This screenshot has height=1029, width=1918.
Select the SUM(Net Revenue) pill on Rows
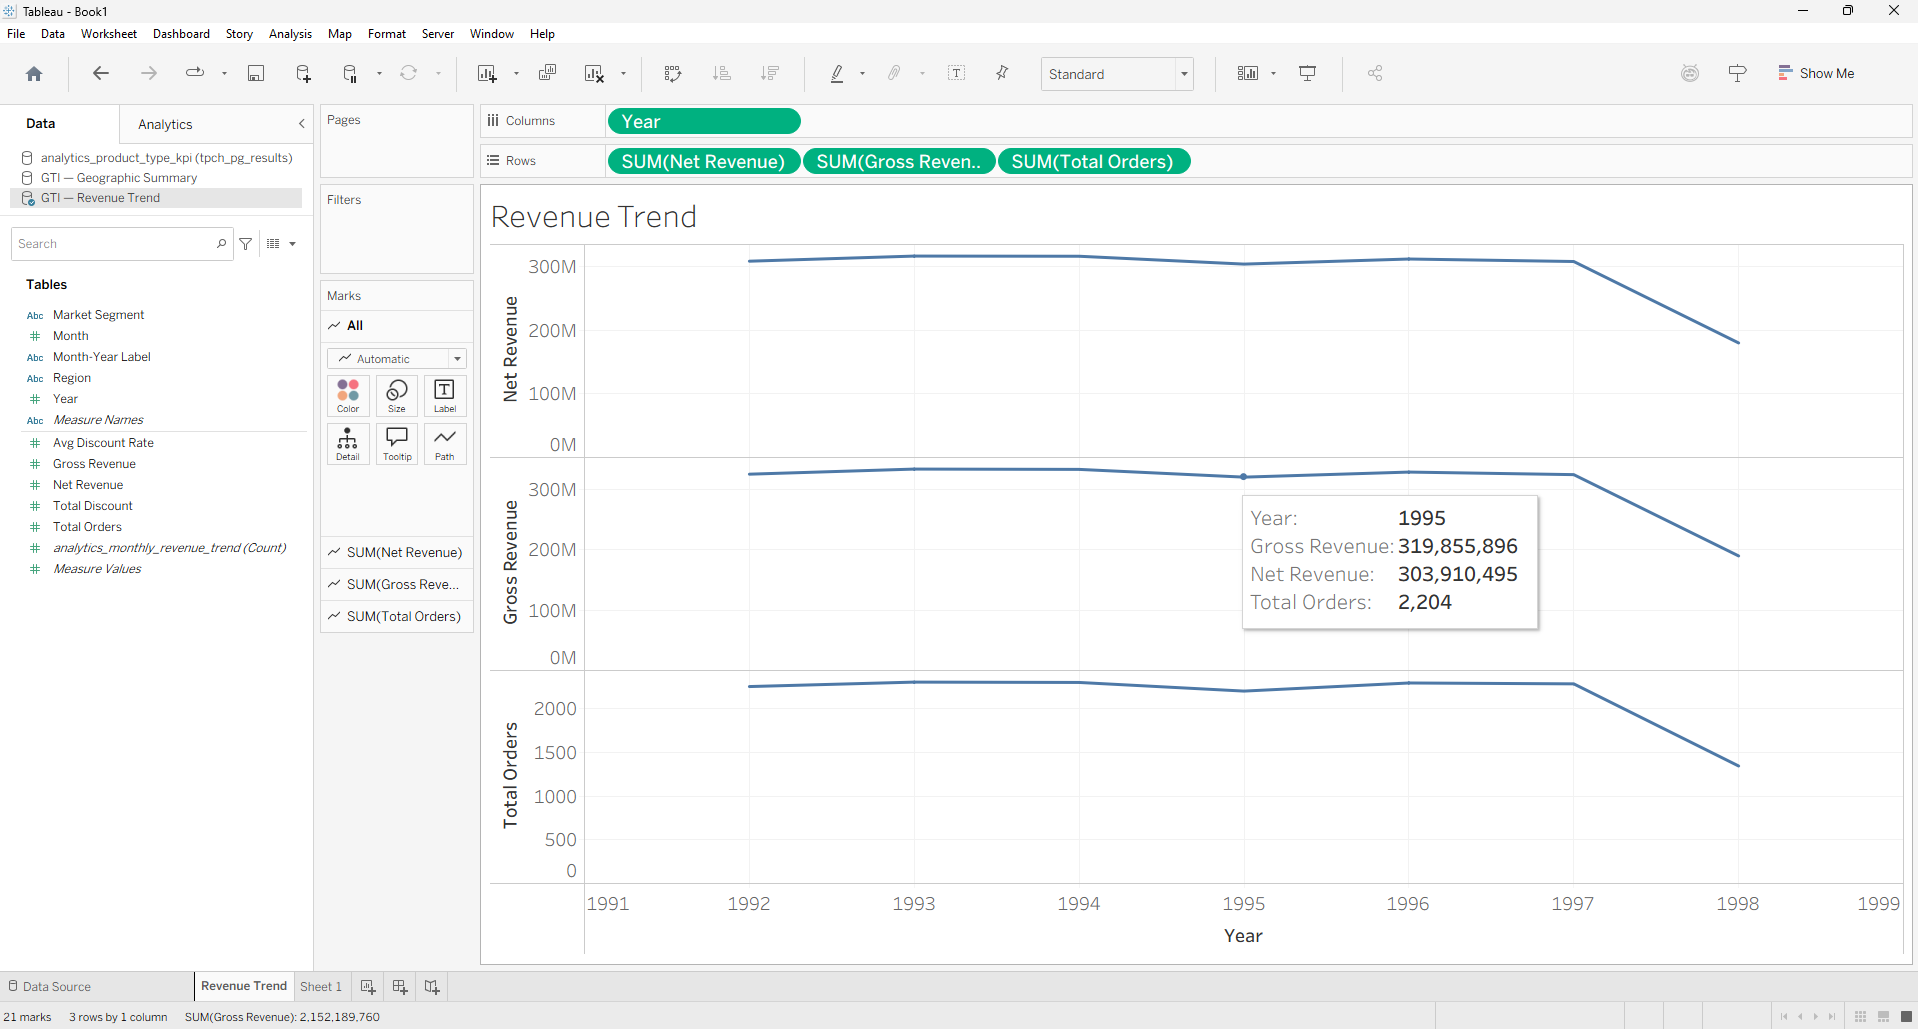tap(704, 161)
